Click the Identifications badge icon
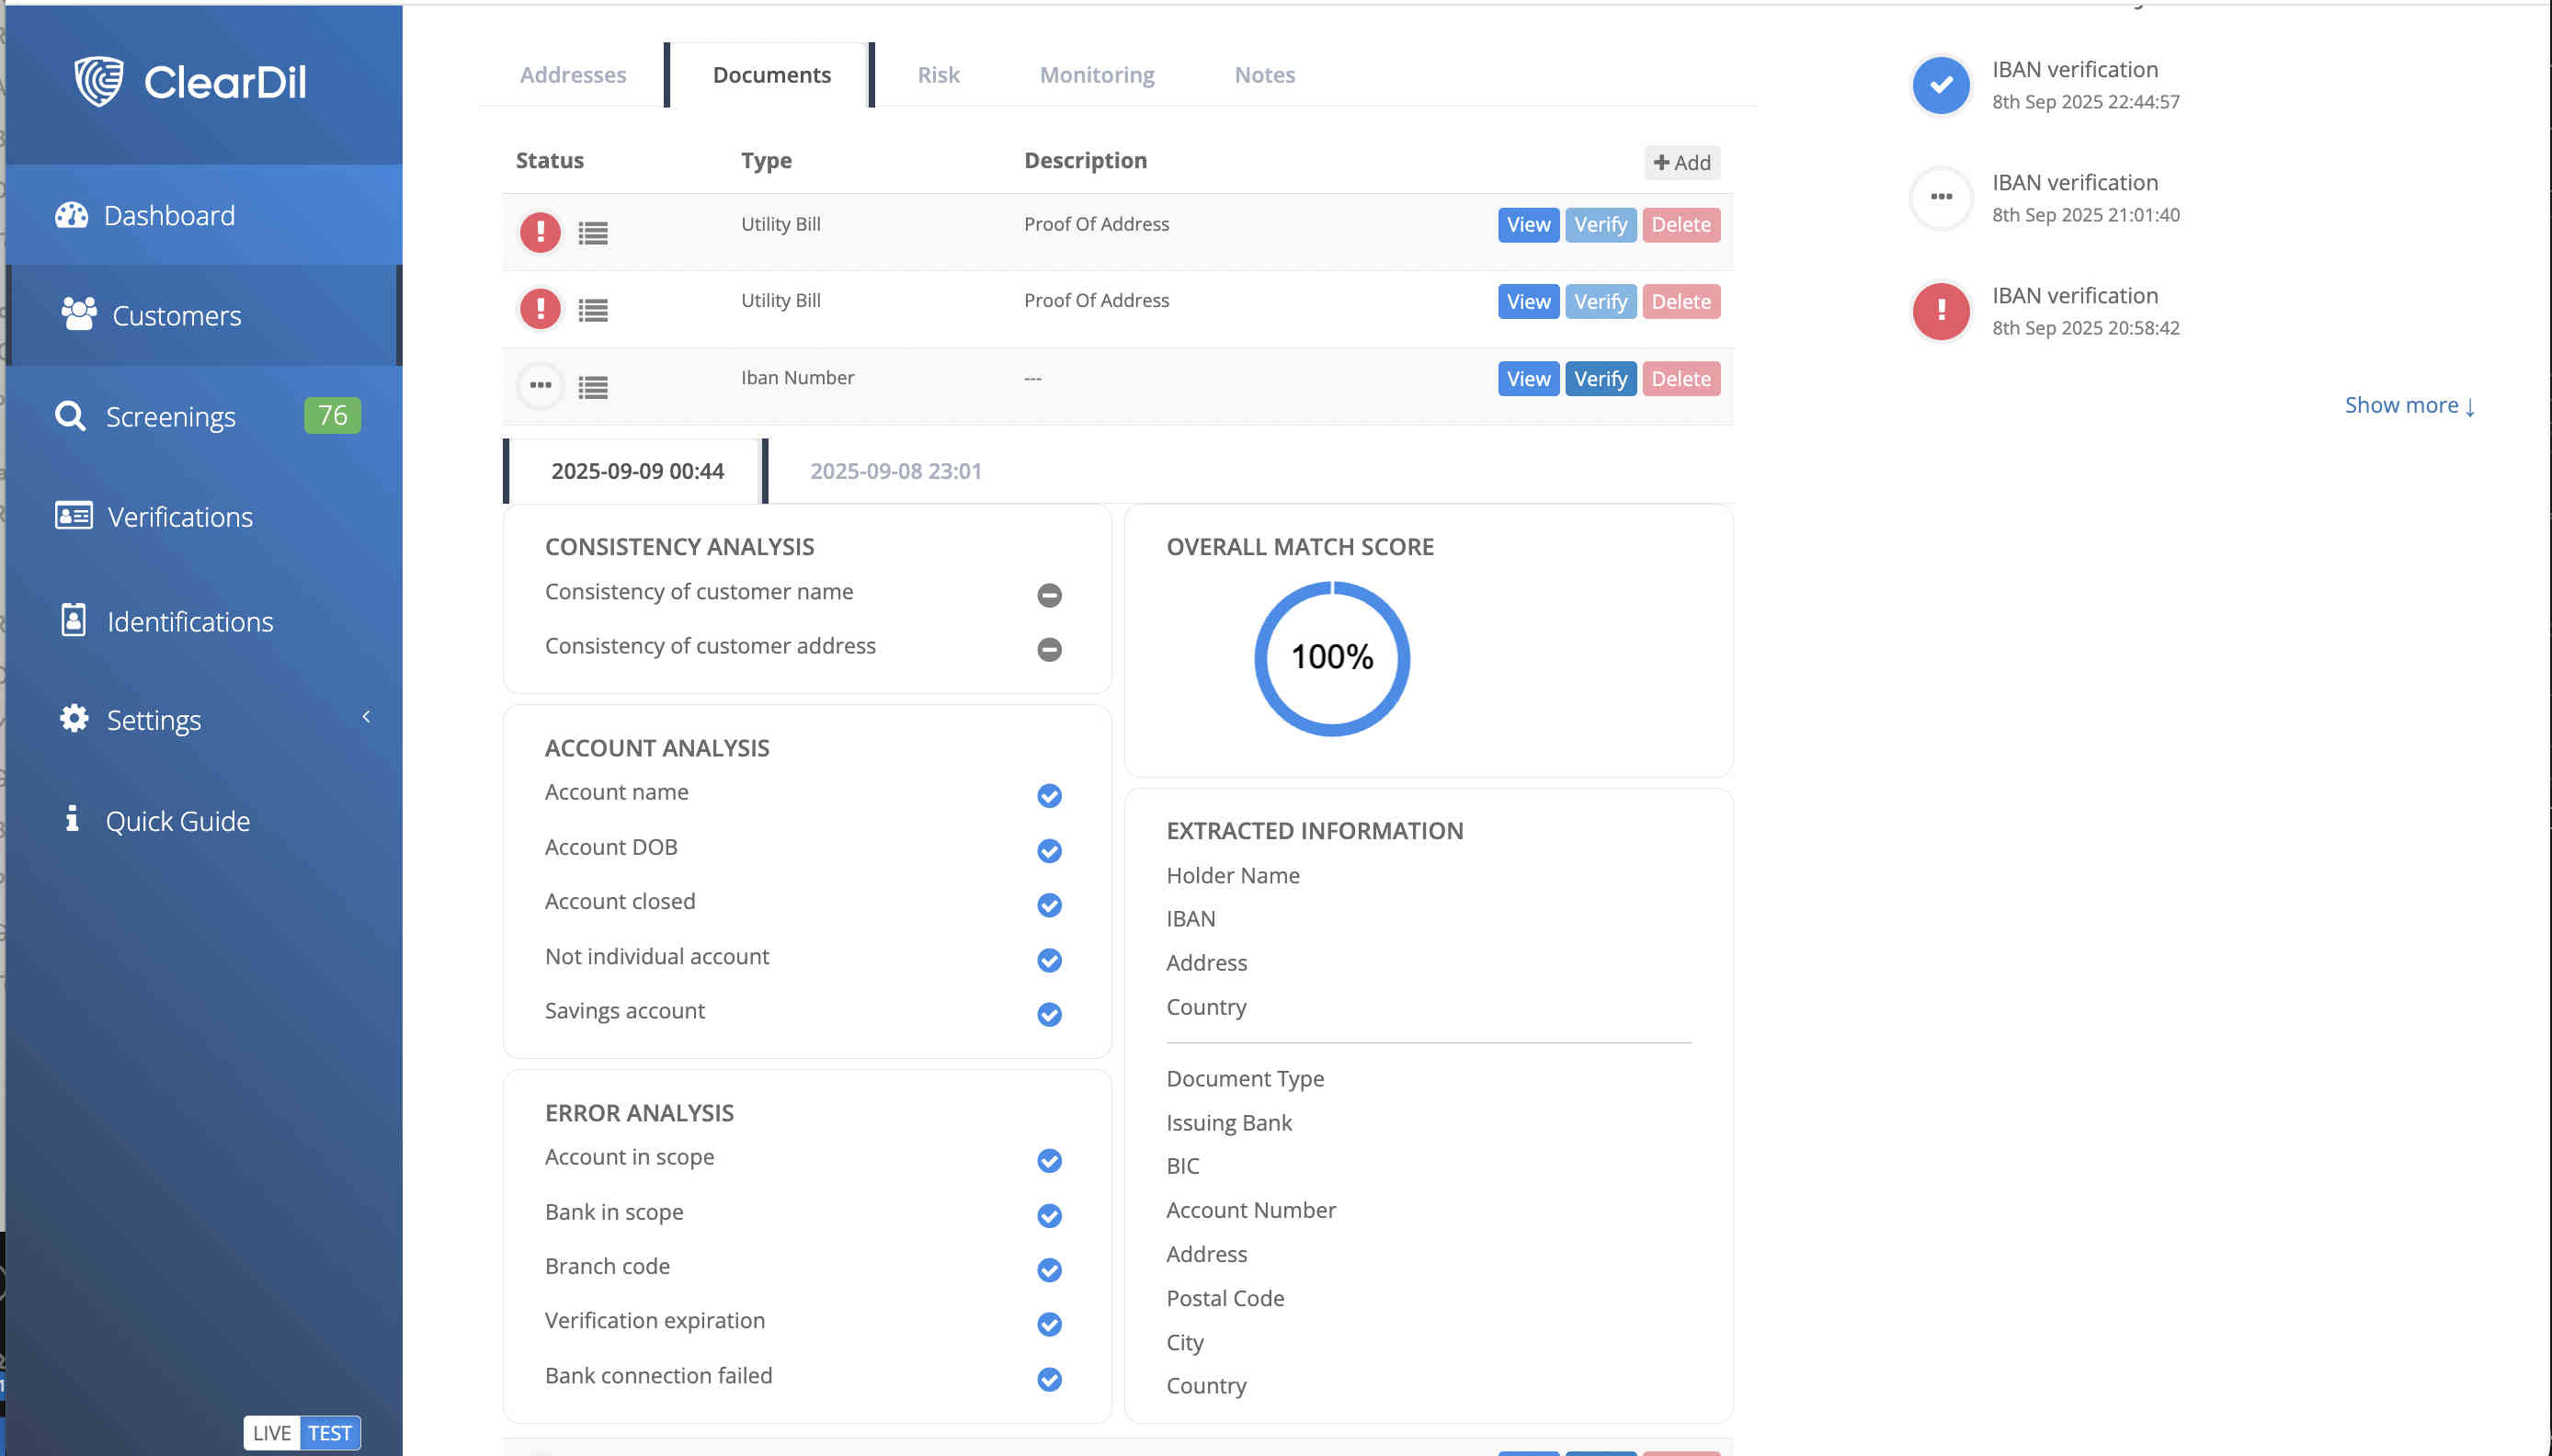The image size is (2552, 1456). coord(73,620)
